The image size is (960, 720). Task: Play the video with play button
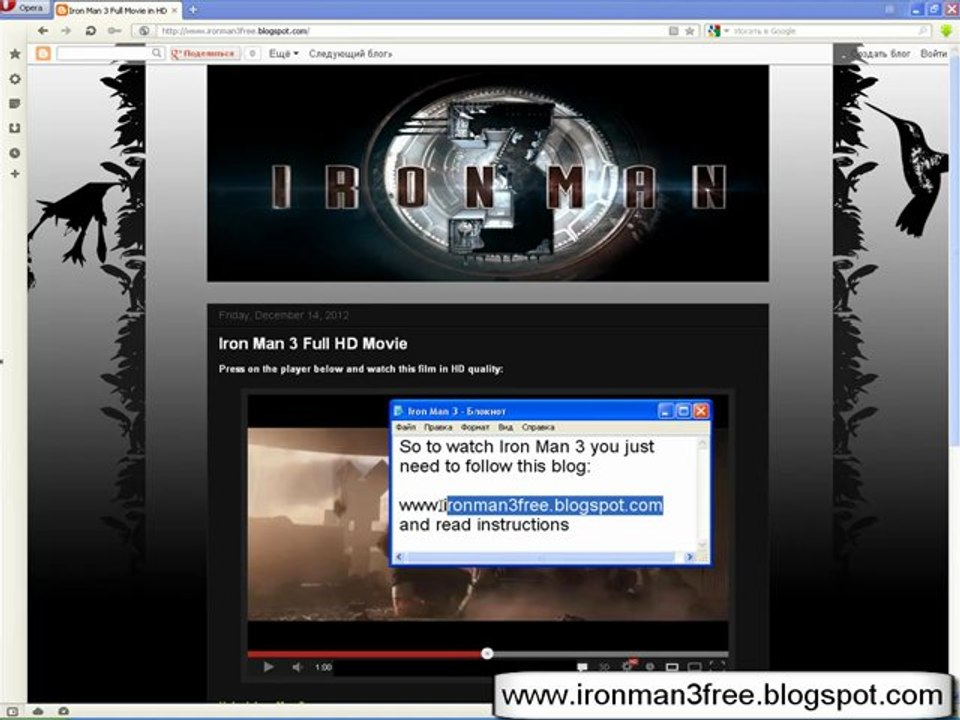tap(268, 667)
